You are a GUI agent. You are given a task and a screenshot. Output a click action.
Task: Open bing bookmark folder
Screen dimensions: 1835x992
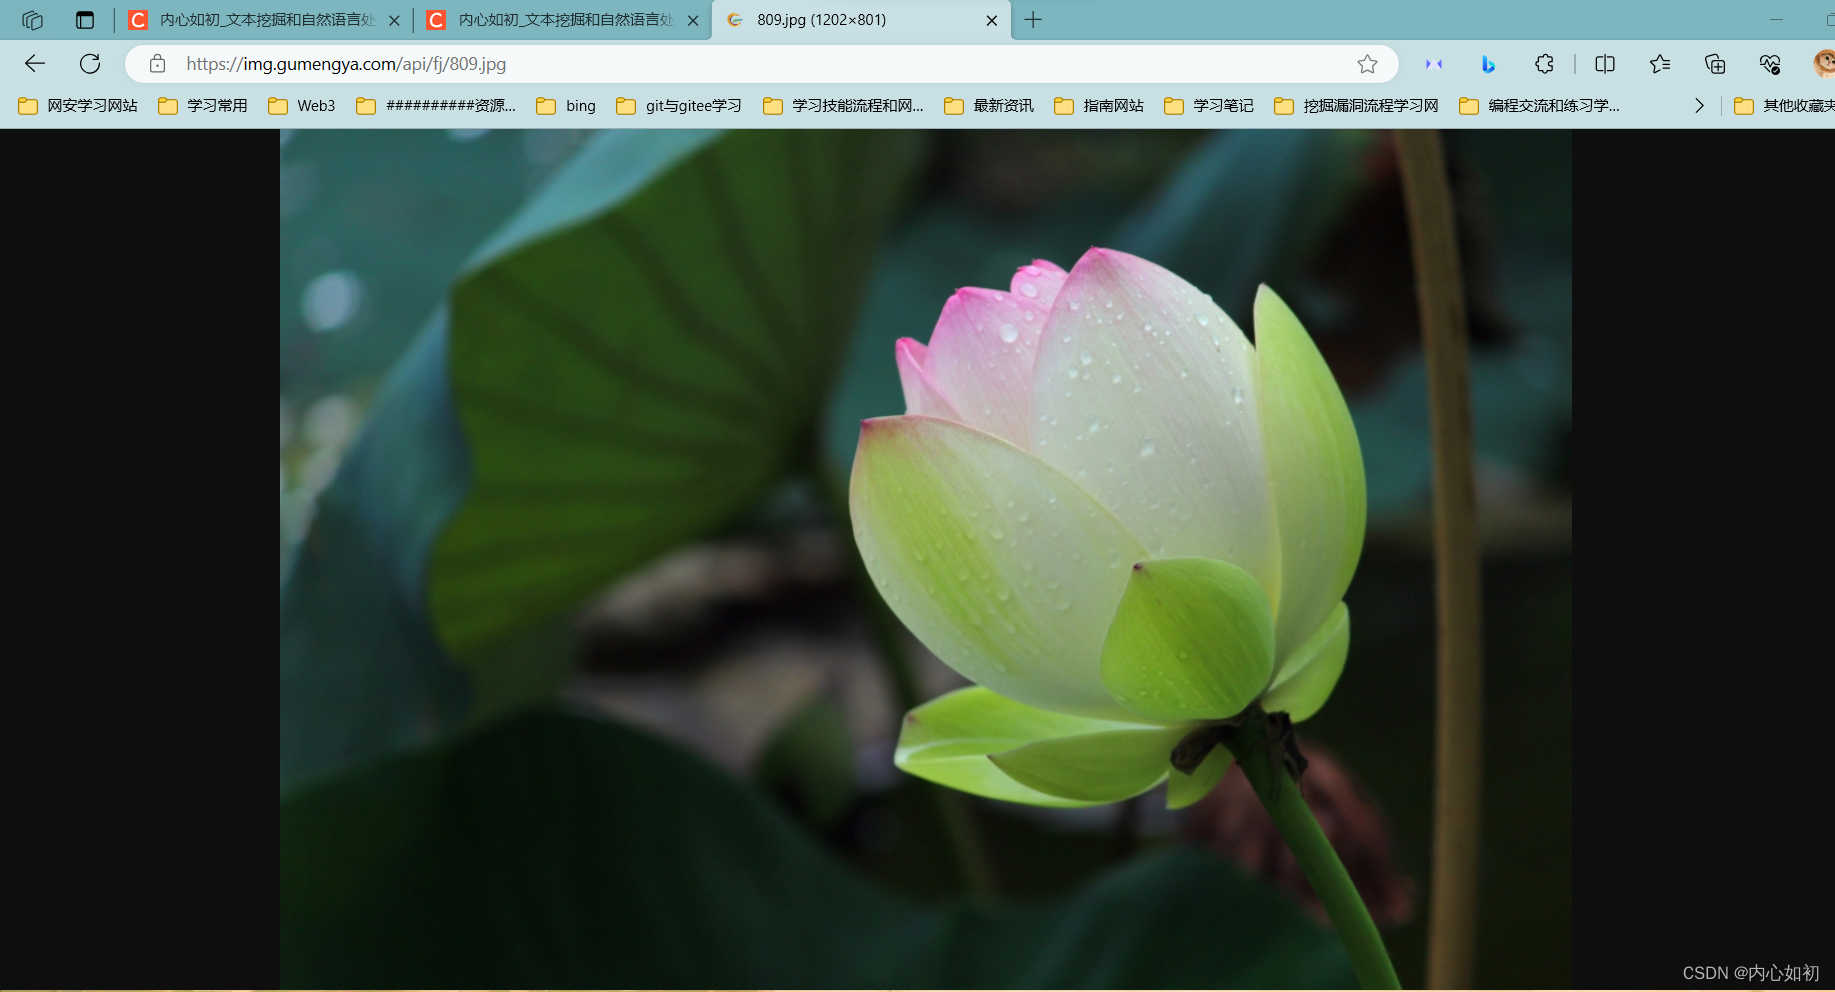click(566, 106)
